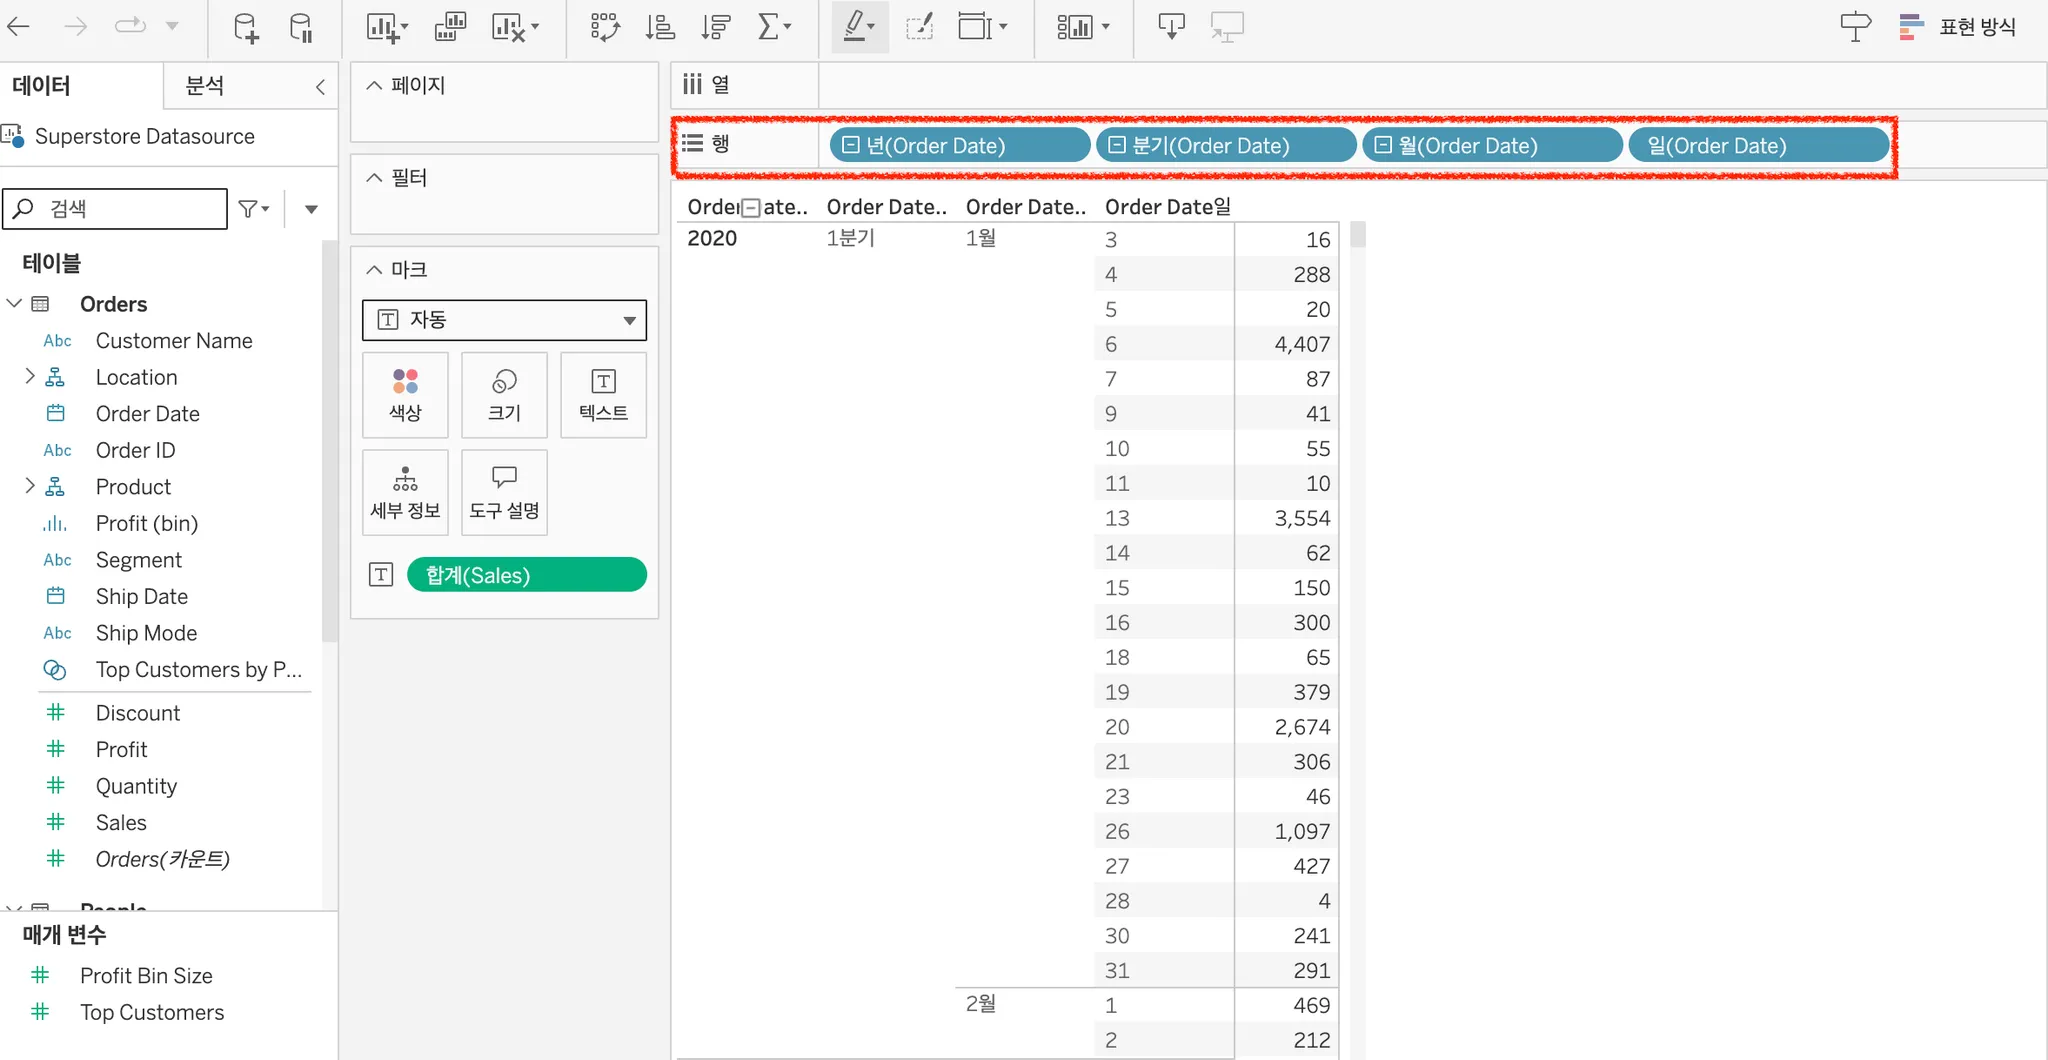Sort ascending using the toolbar icon
Viewport: 2048px width, 1060px height.
[660, 27]
